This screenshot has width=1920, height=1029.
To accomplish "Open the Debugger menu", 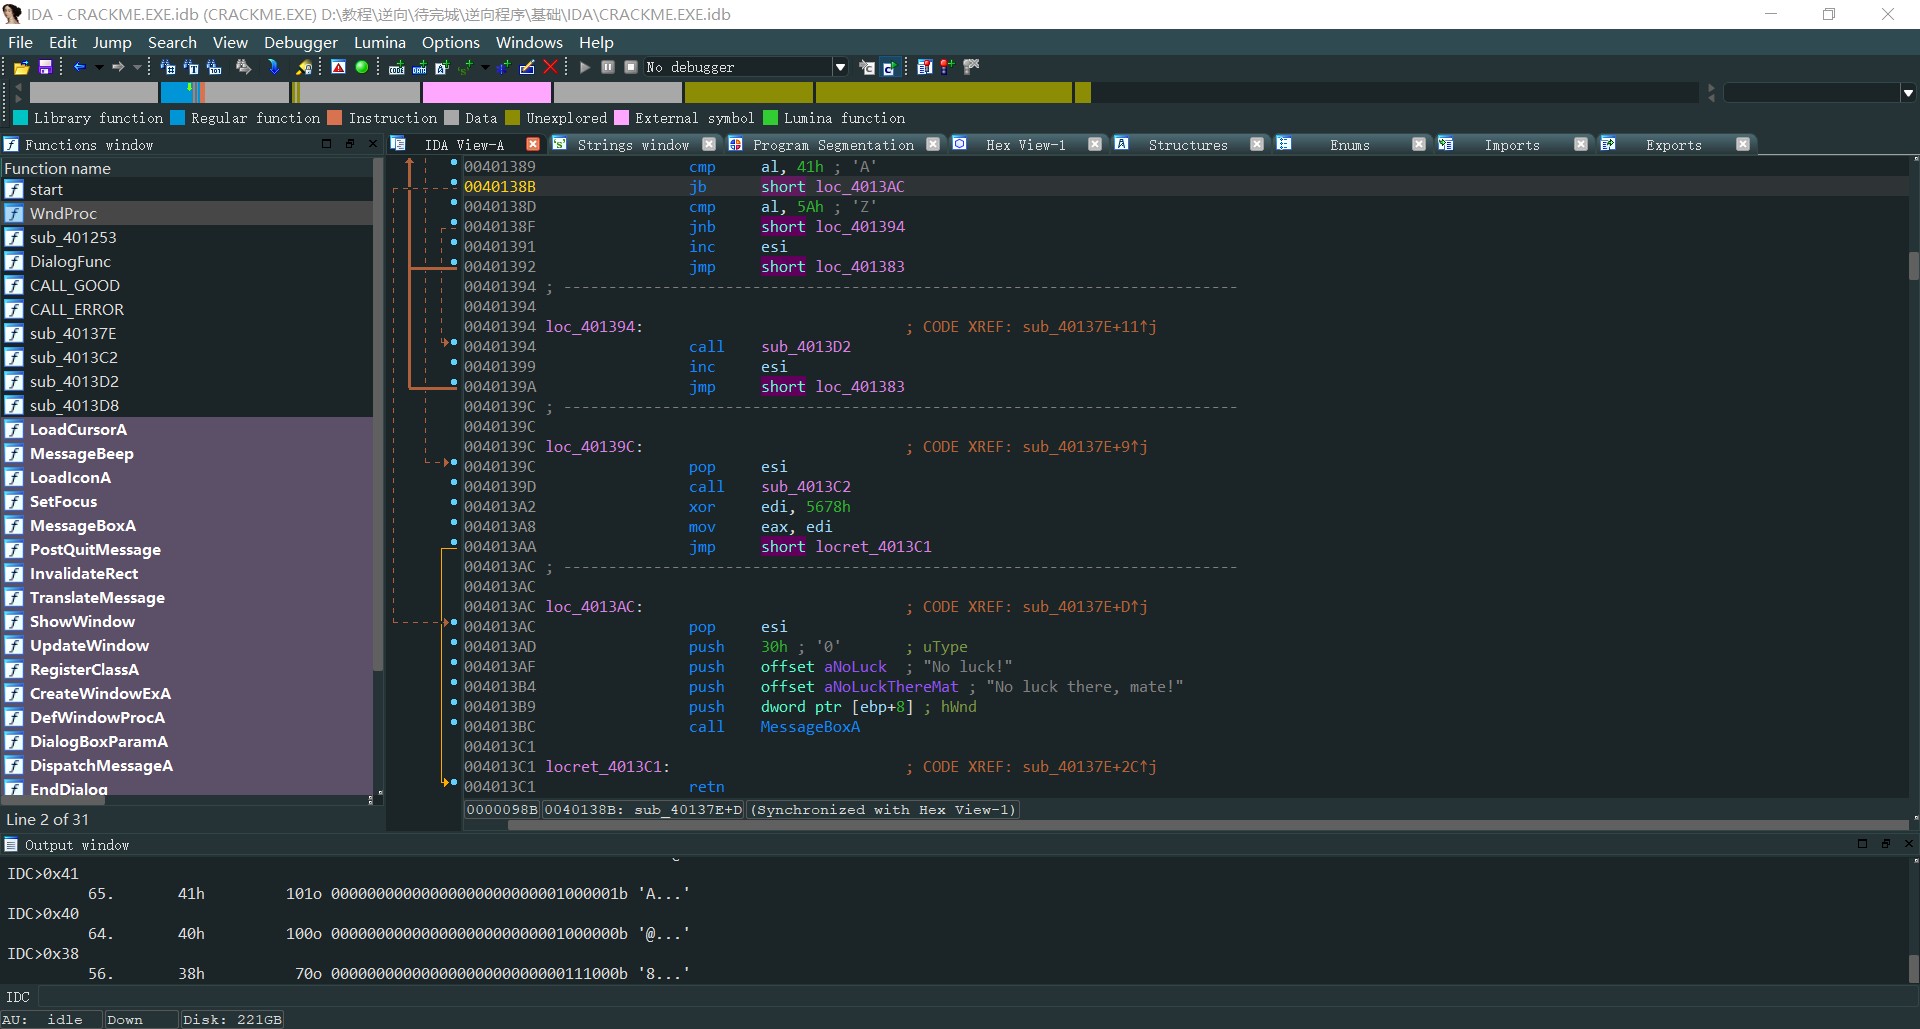I will pos(300,42).
